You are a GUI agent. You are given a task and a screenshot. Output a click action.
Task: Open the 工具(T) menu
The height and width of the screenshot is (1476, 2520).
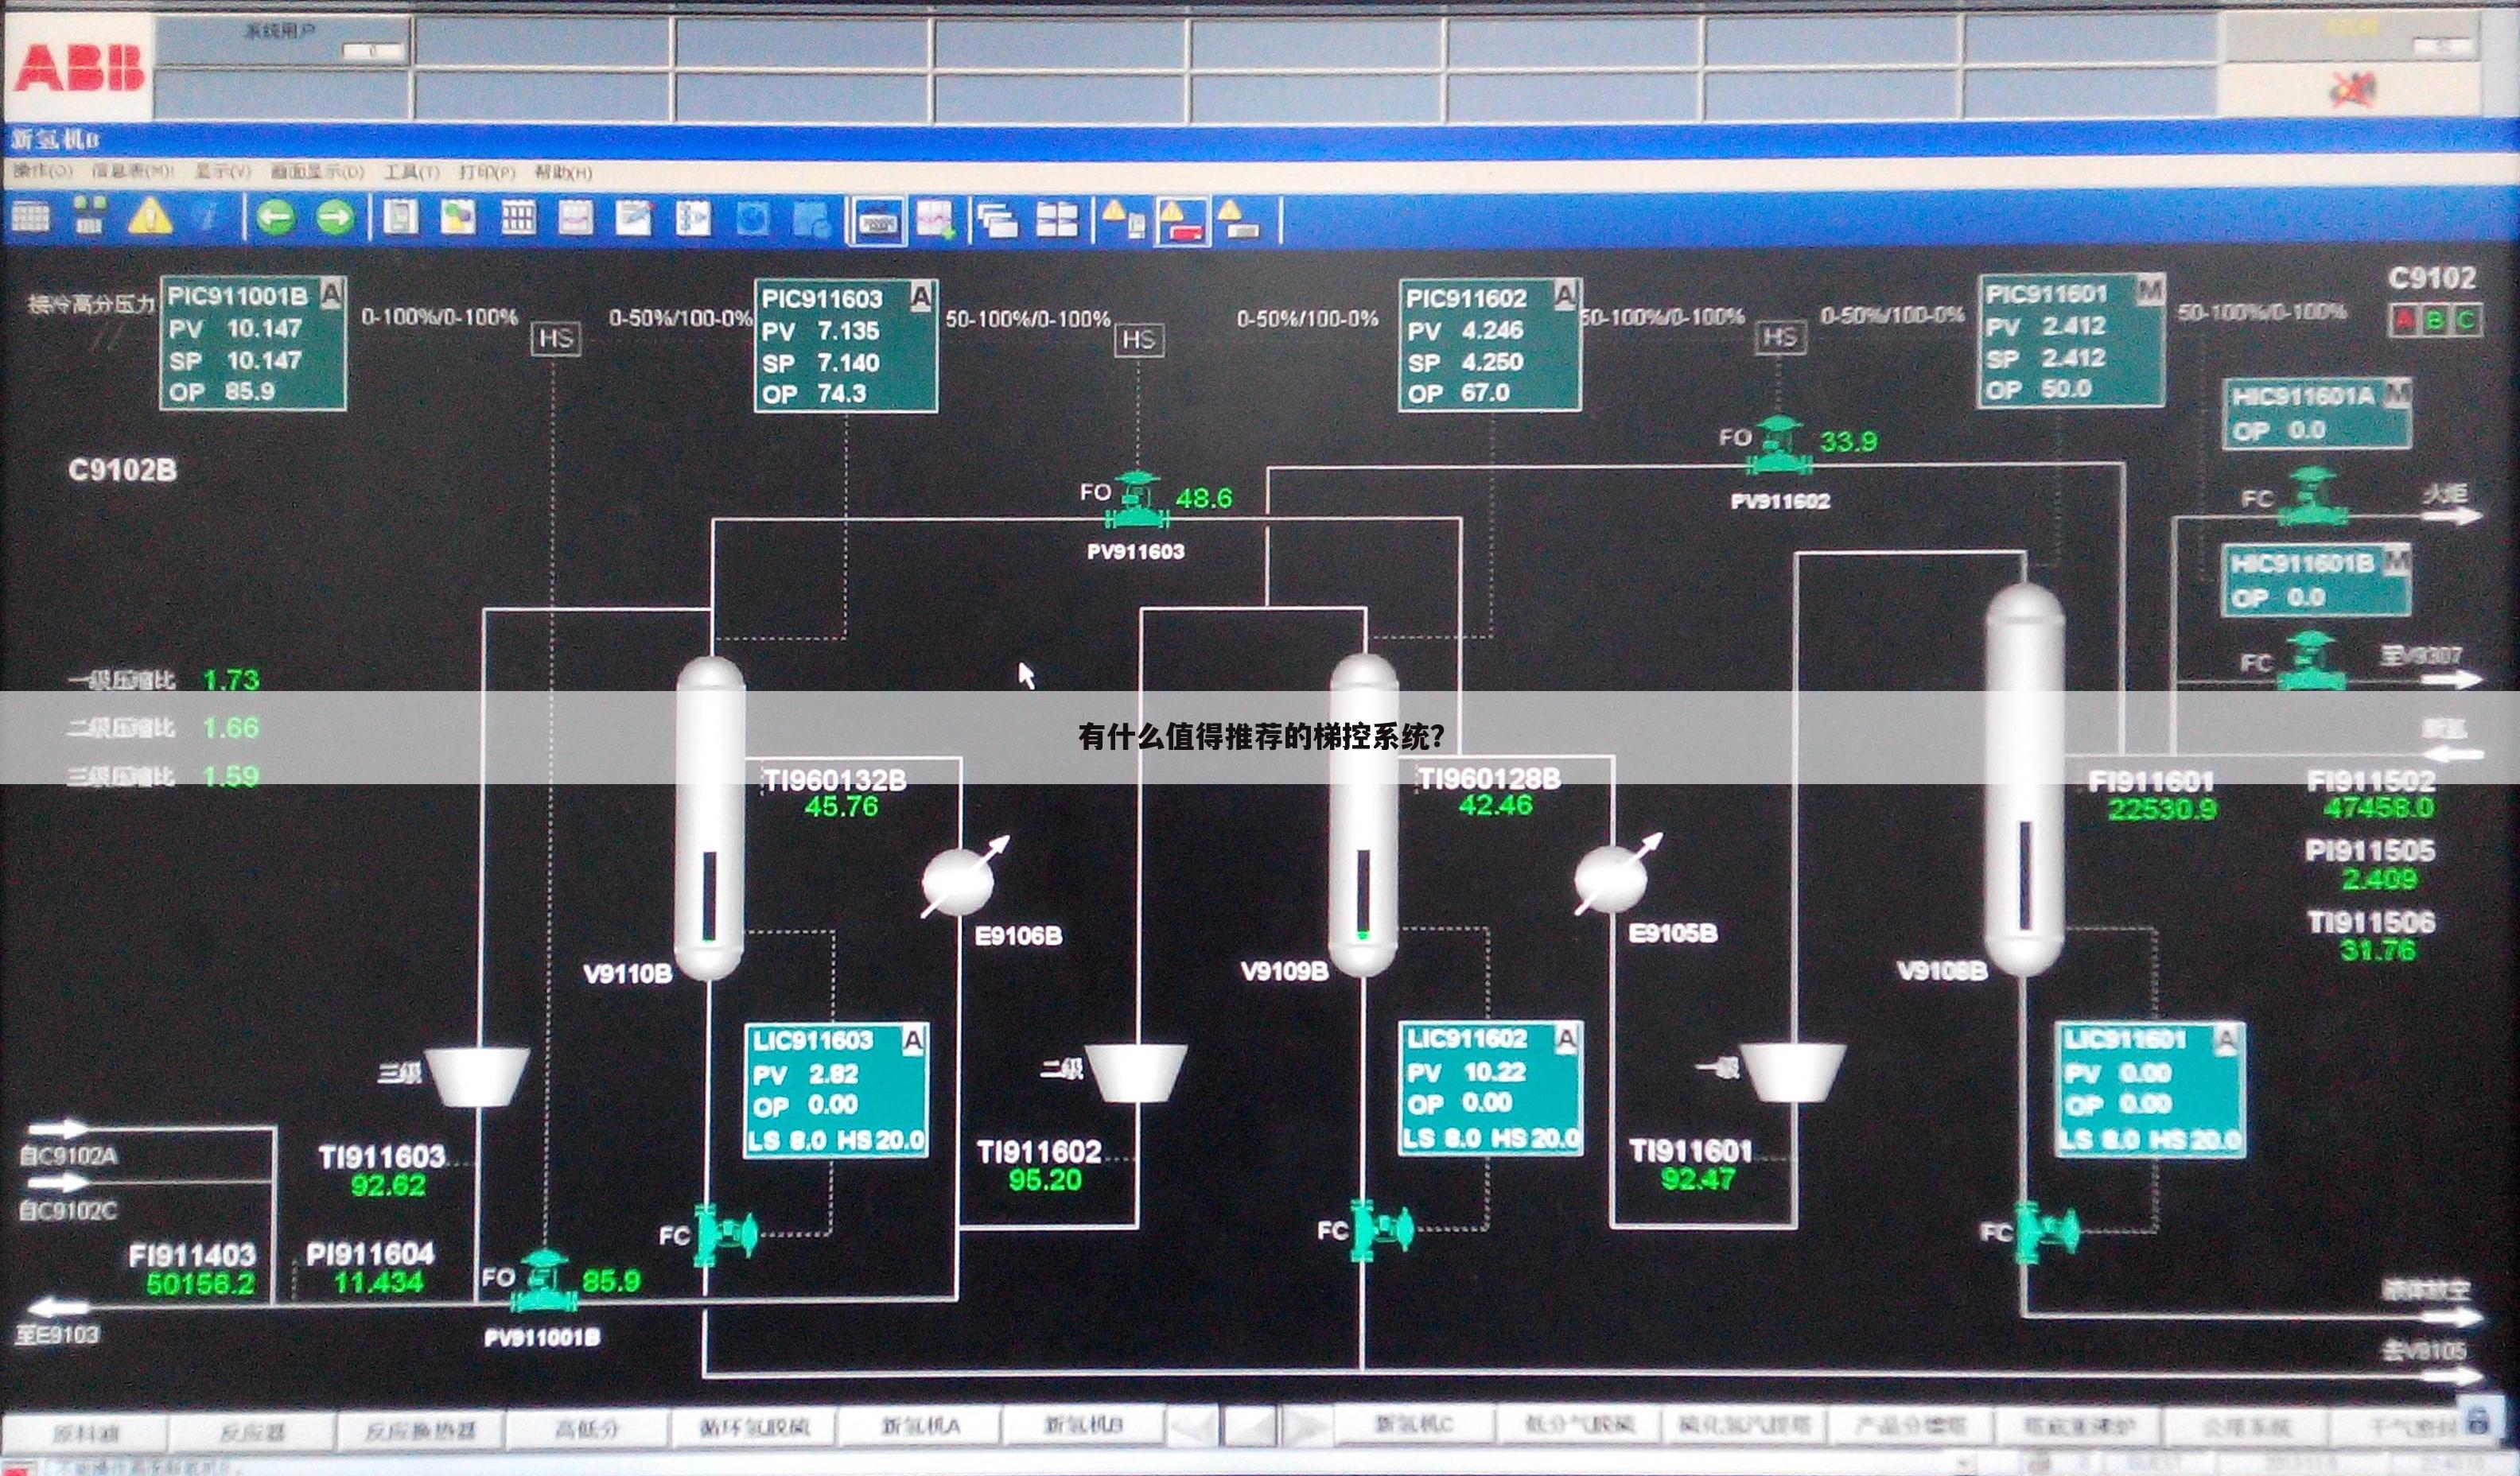411,172
